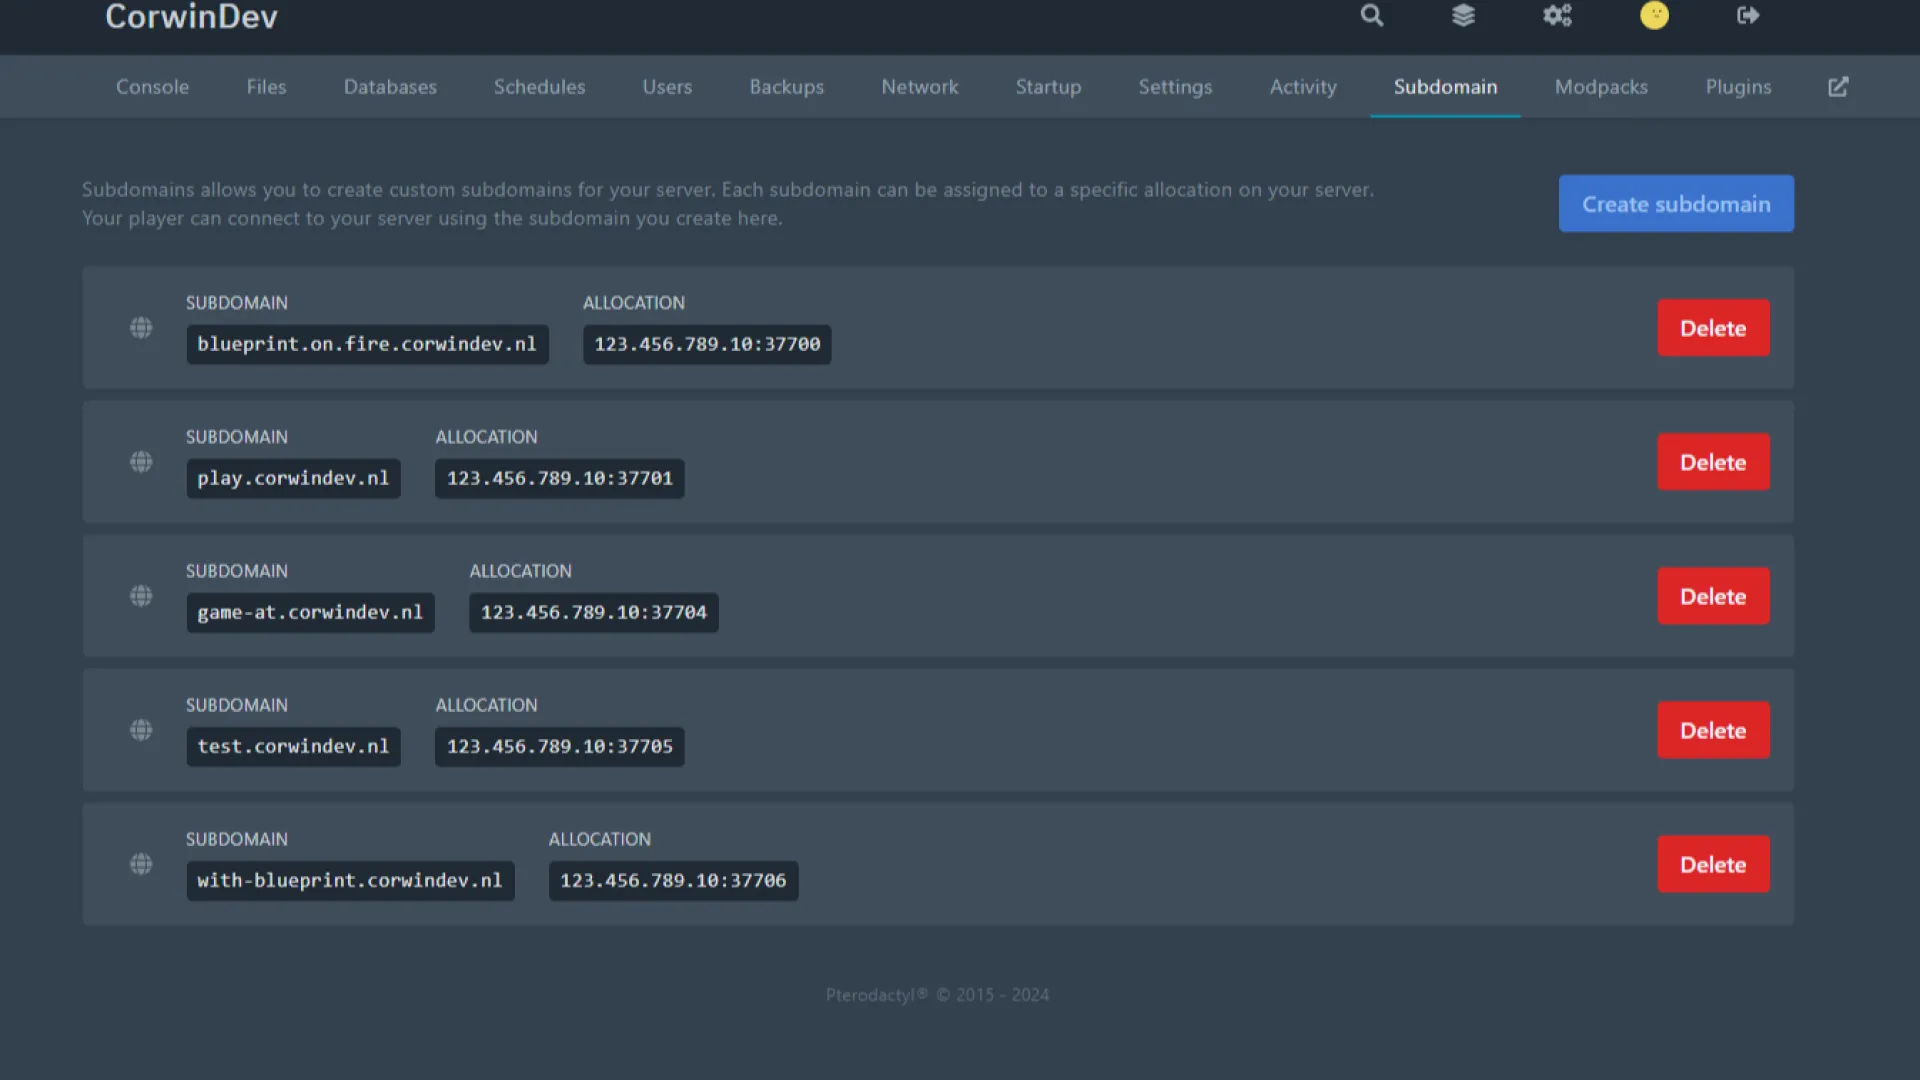Viewport: 1920px width, 1080px height.
Task: Click the CorwinDev logo
Action: tap(190, 17)
